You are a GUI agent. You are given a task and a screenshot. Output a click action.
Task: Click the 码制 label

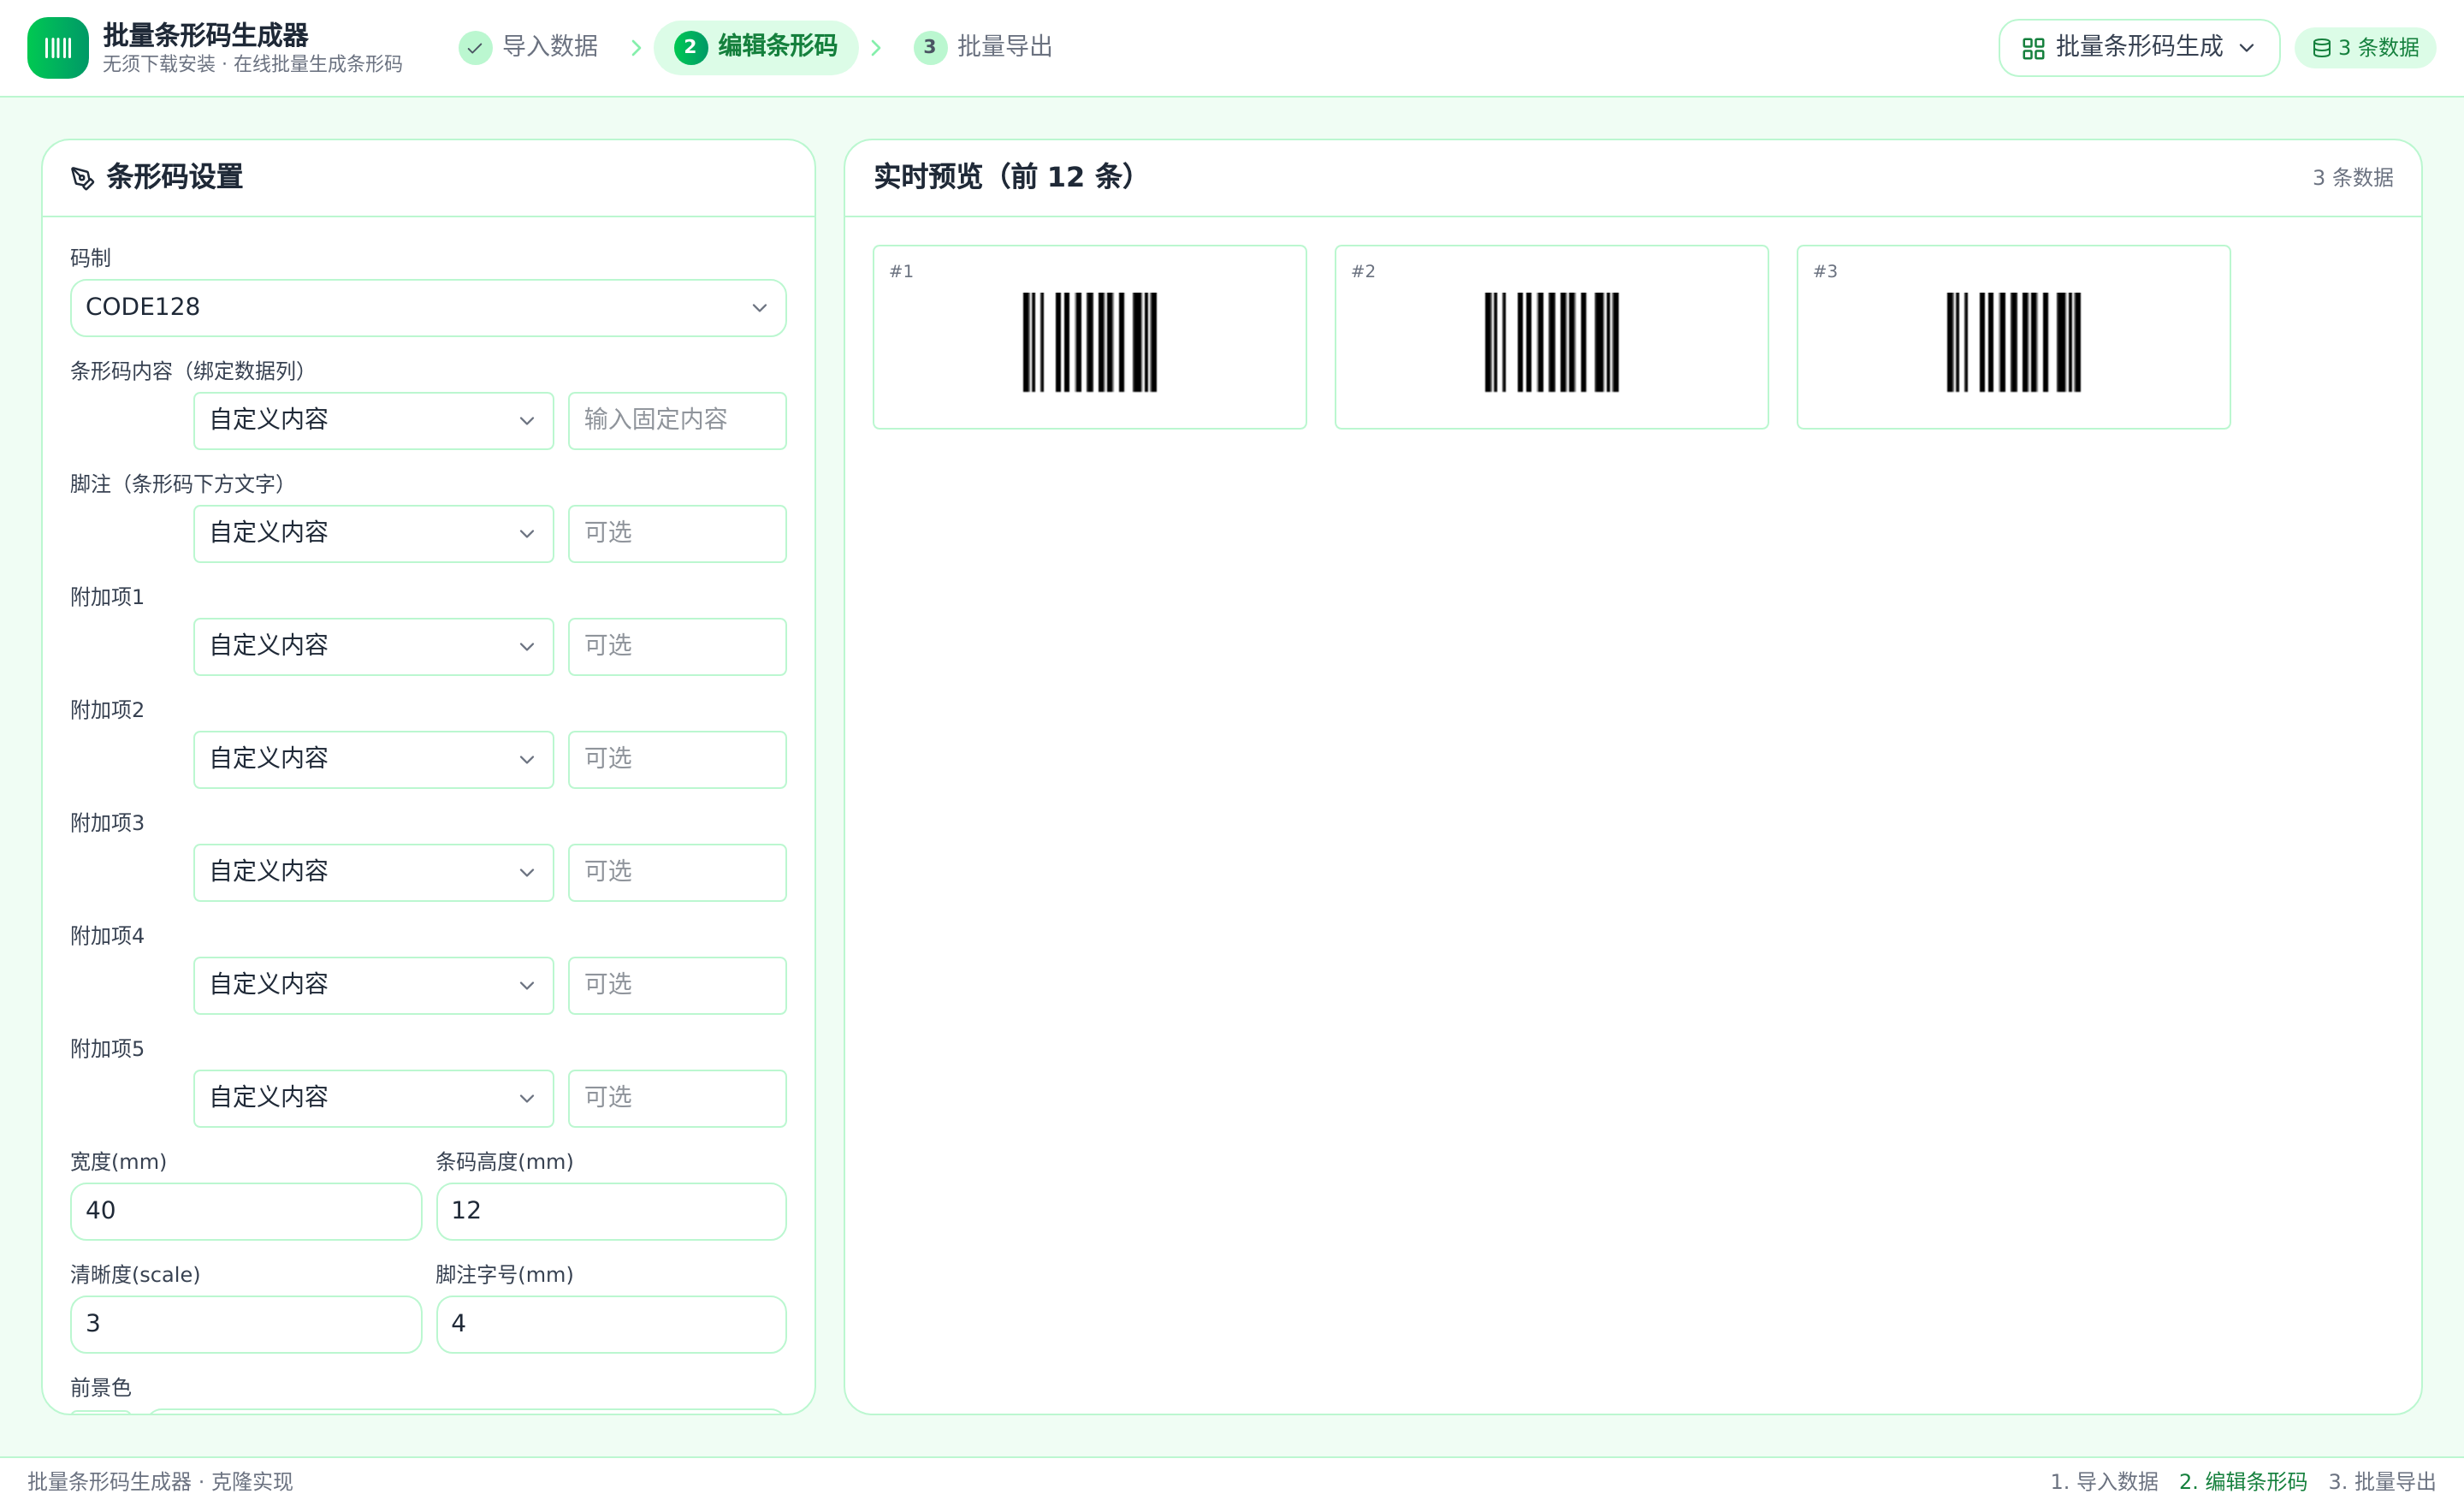tap(91, 258)
